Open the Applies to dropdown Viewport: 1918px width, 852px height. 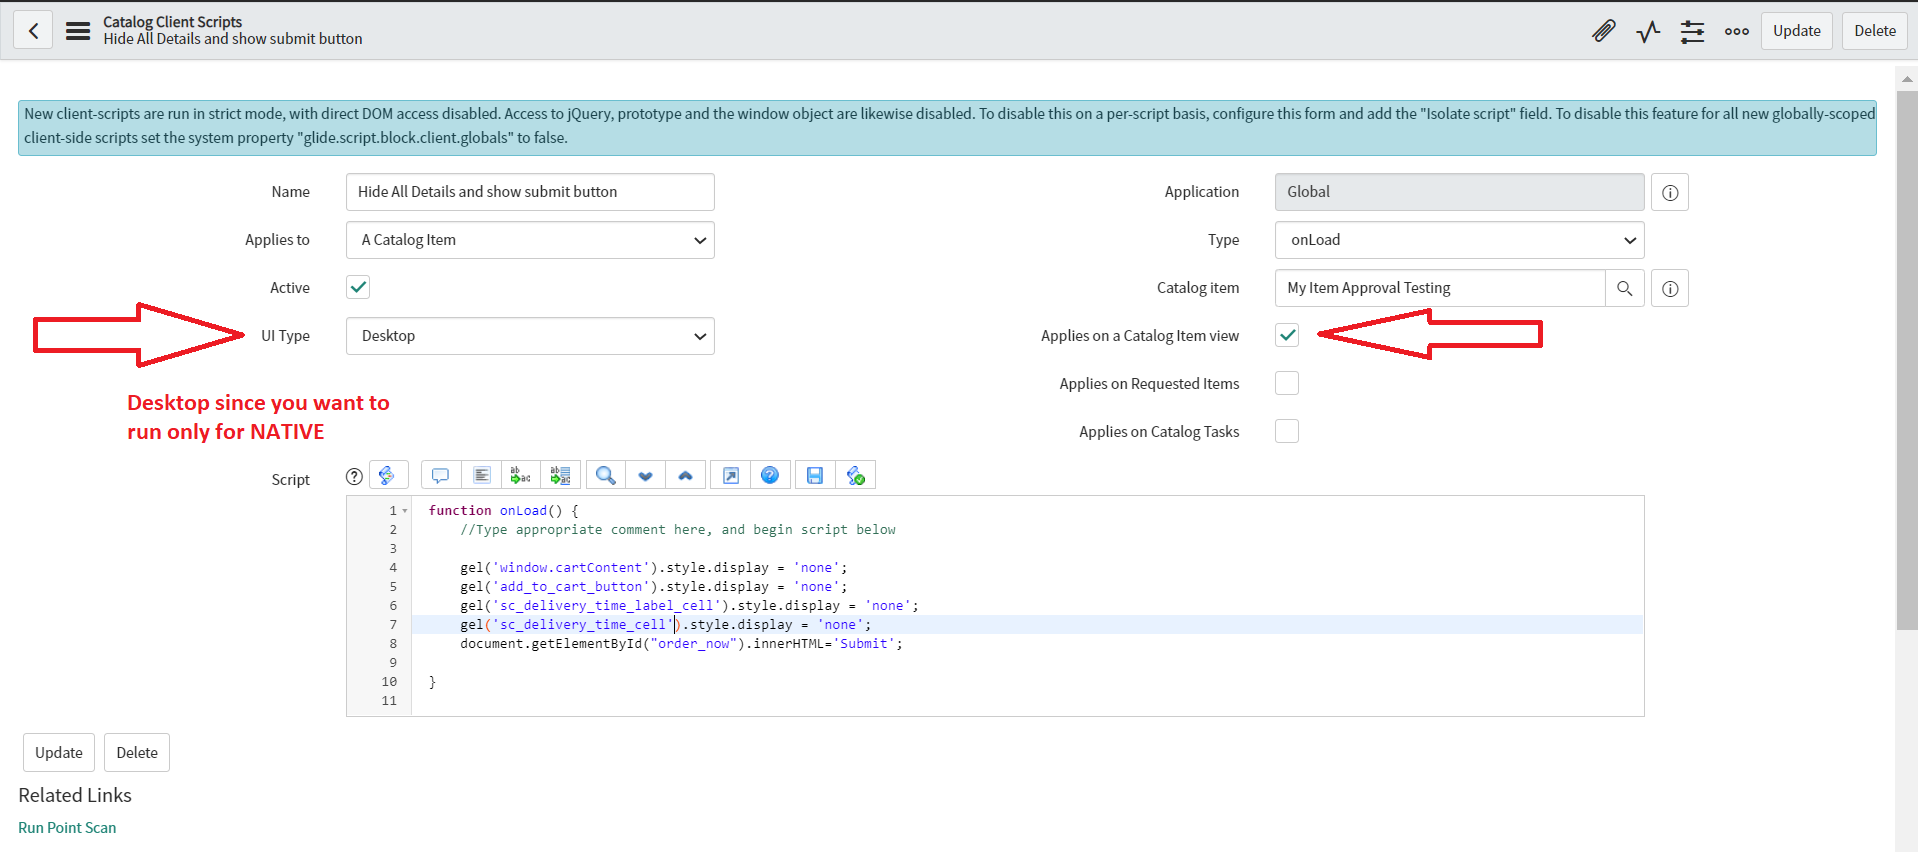click(530, 240)
